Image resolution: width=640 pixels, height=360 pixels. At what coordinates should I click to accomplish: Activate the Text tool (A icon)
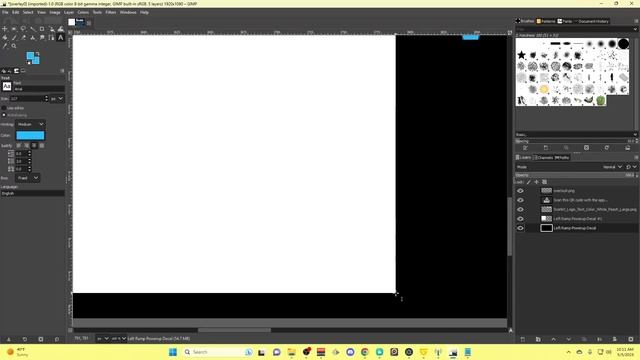click(x=61, y=38)
